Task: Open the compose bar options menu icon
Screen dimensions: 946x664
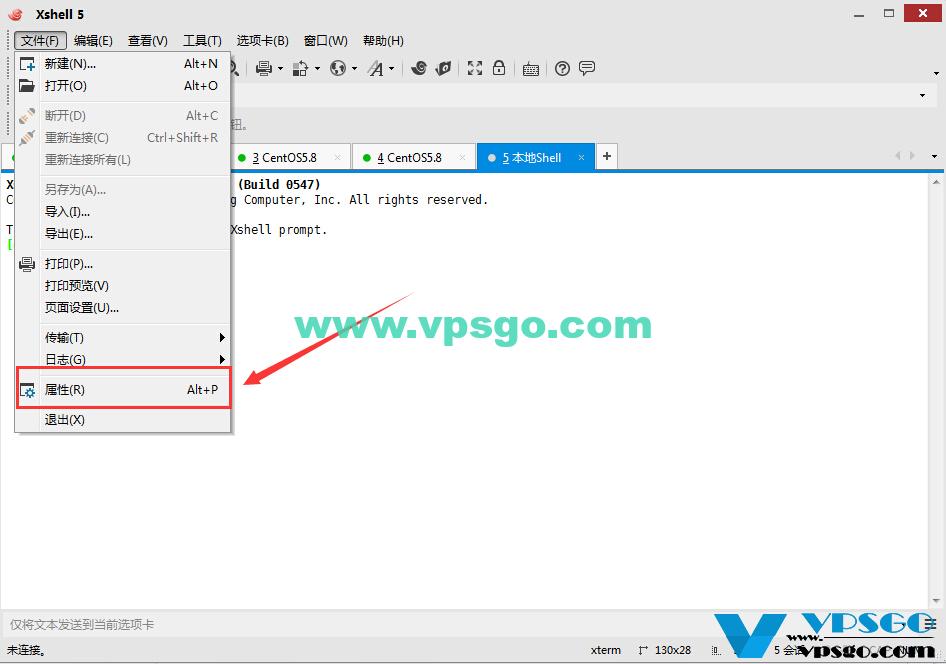Action: (x=932, y=624)
